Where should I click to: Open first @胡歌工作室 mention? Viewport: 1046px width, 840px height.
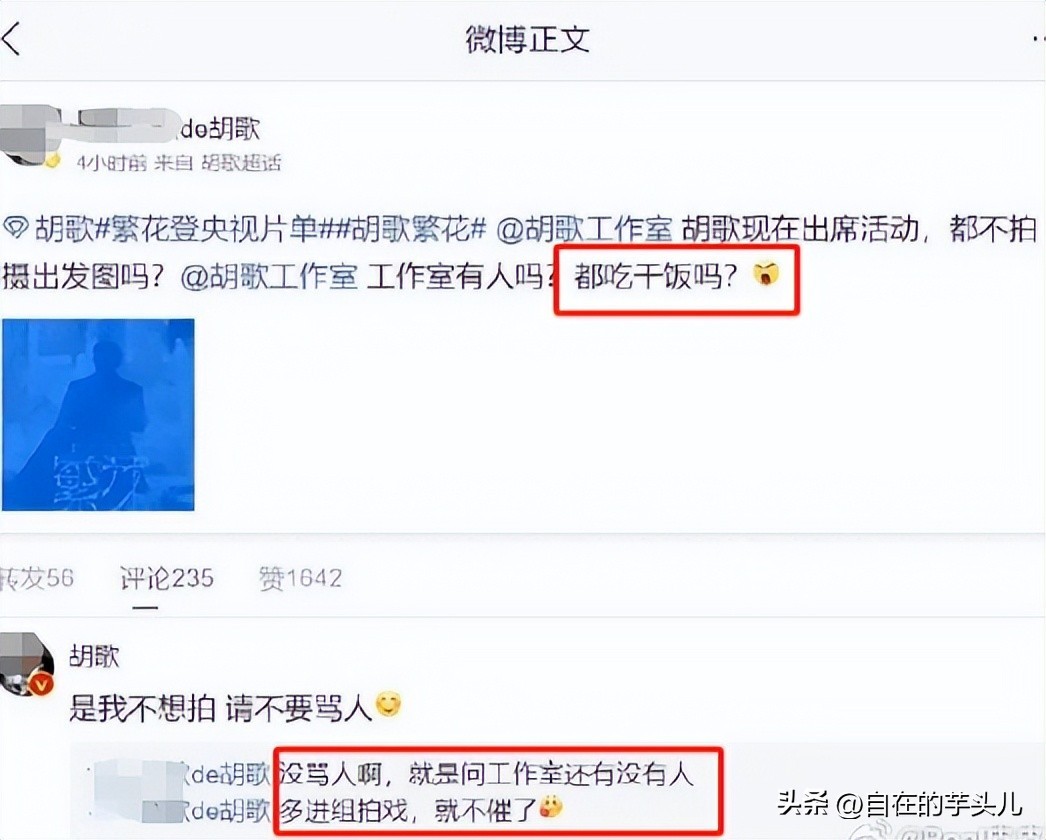[584, 230]
